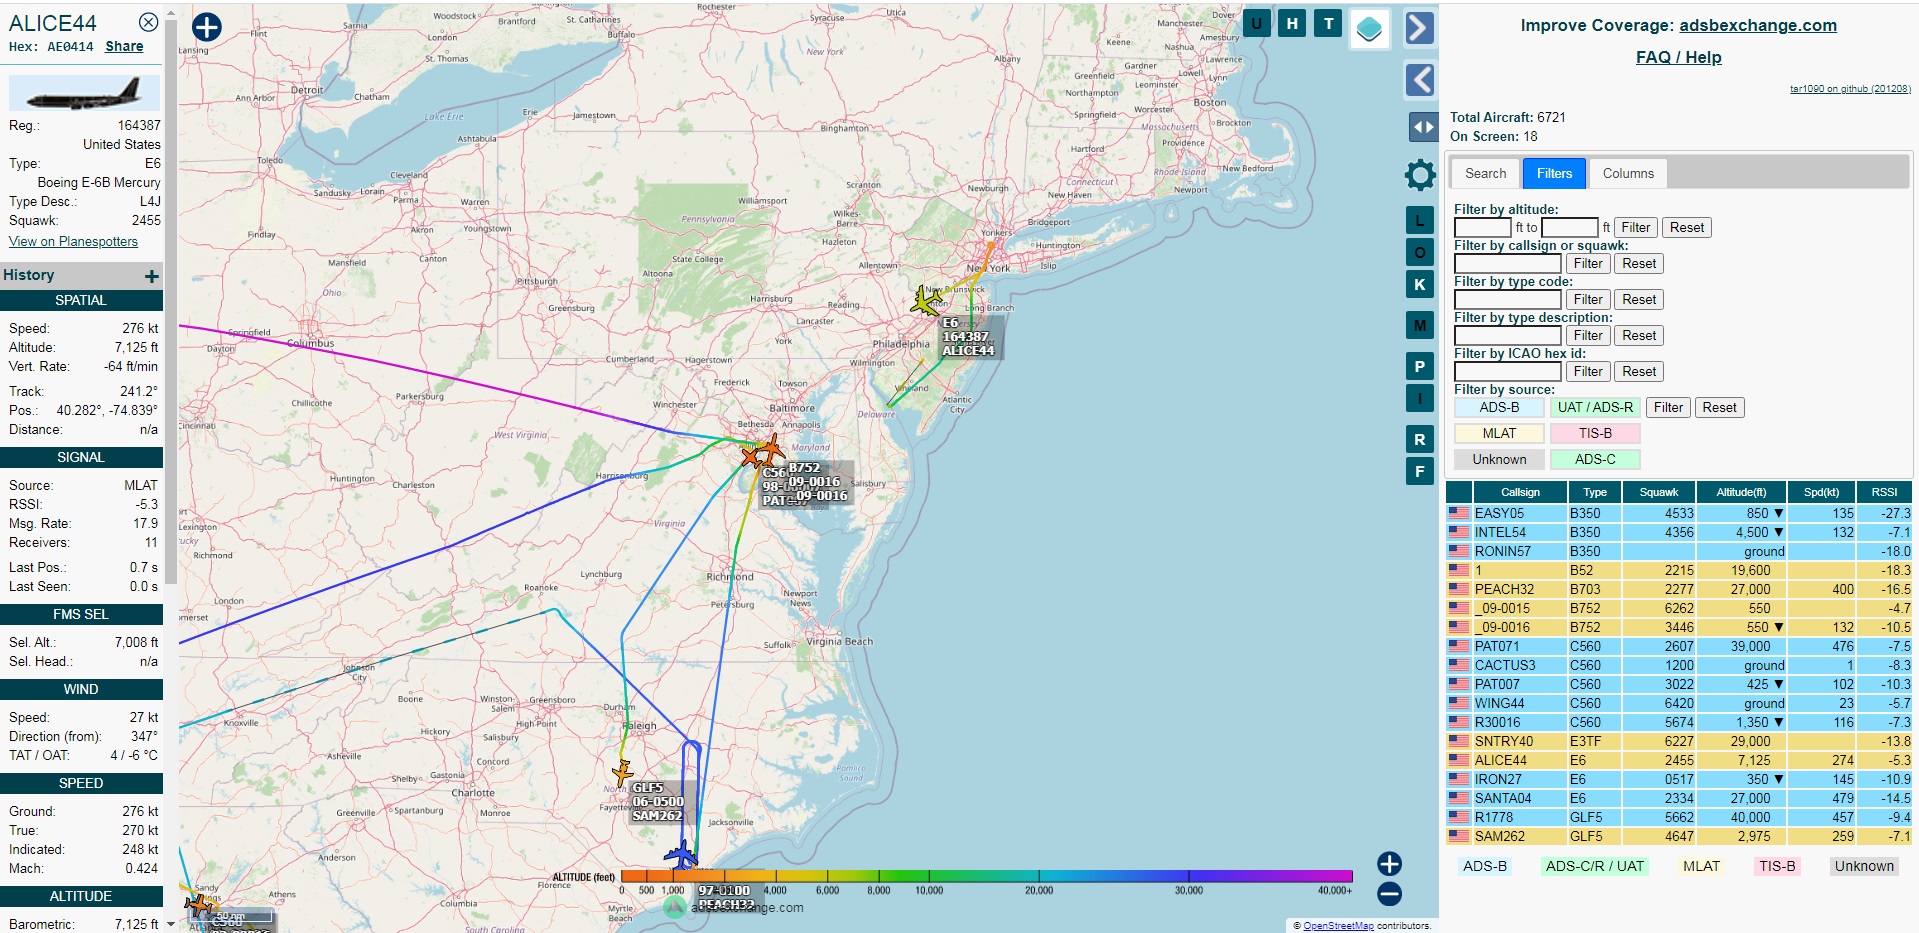Screen dimensions: 1919x933
Task: Close the ALICE44 aircraft info panel
Action: tap(148, 22)
